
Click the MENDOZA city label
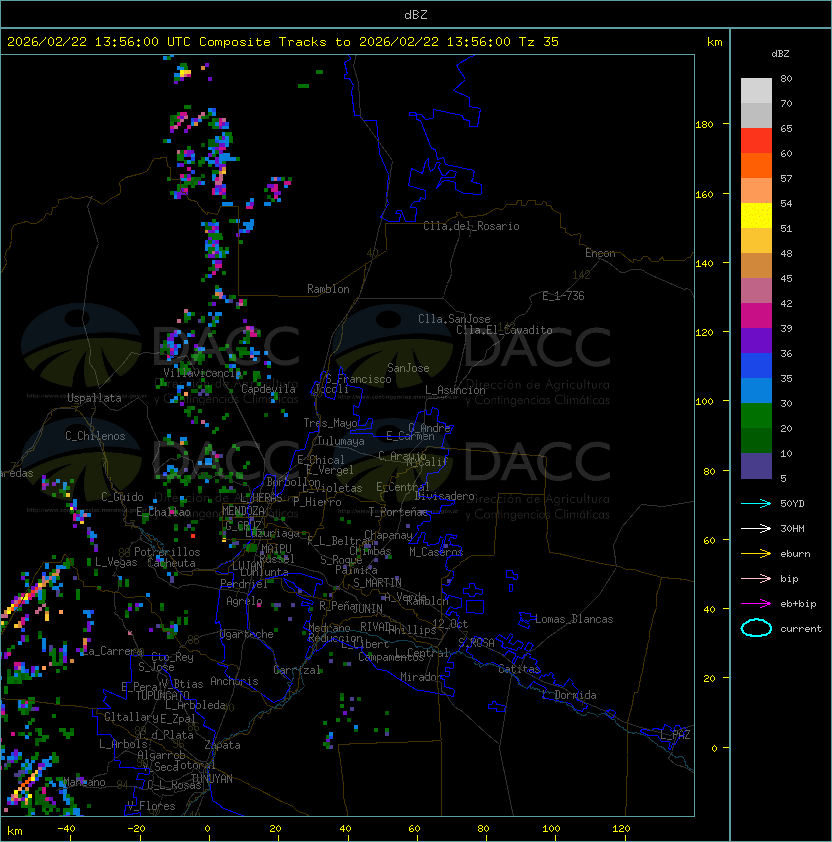(243, 510)
